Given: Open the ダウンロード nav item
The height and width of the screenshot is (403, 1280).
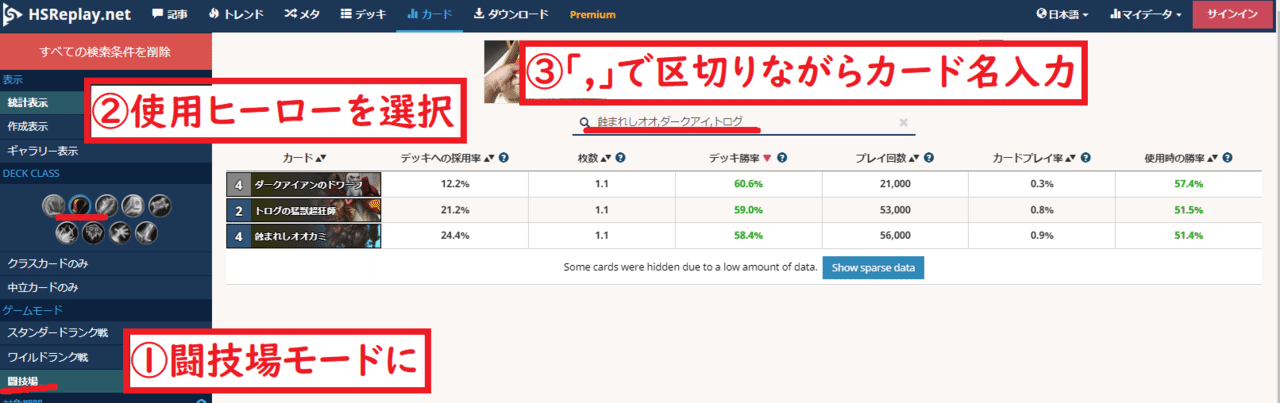Looking at the screenshot, I should (x=511, y=14).
